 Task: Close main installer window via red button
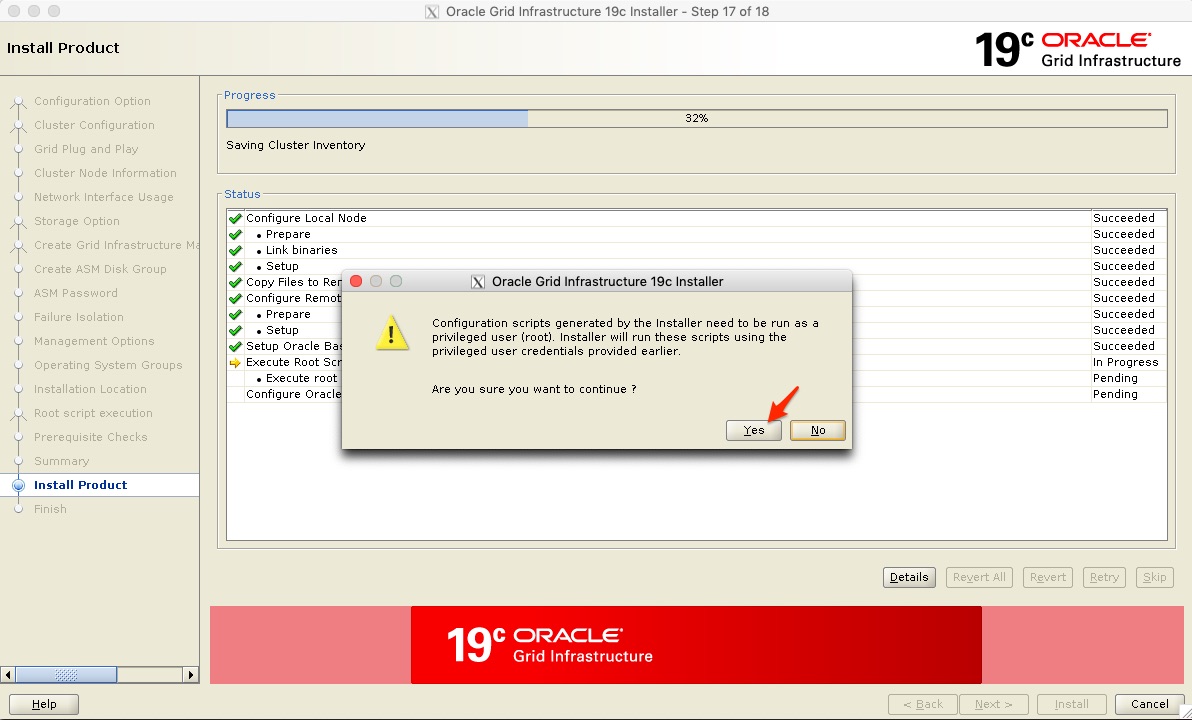click(14, 11)
